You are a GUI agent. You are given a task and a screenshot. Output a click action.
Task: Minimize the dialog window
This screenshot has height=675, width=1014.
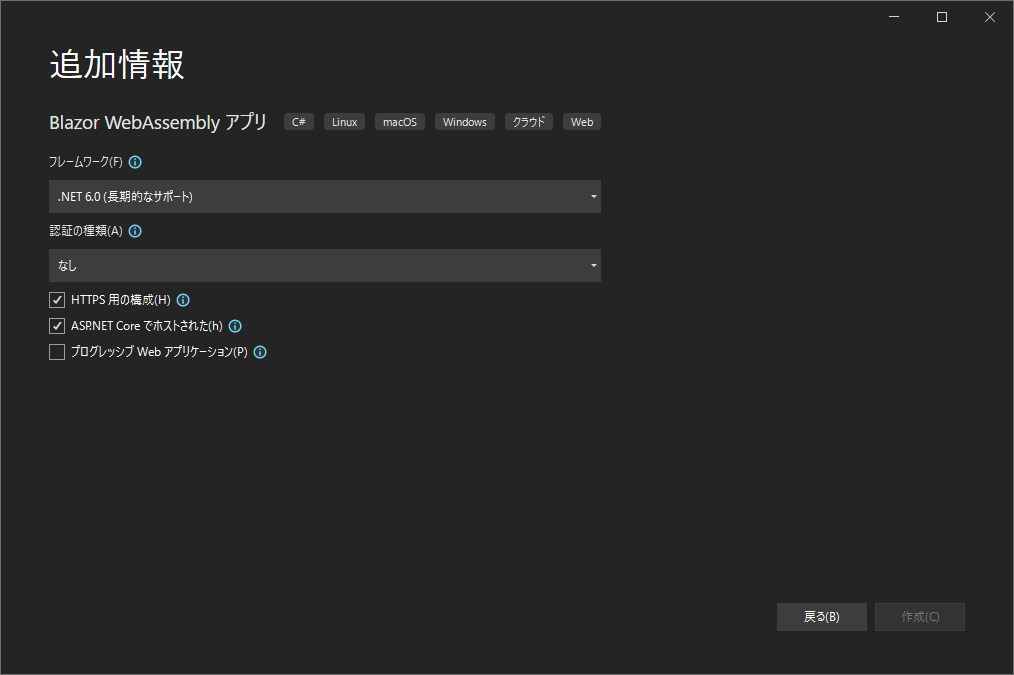894,17
